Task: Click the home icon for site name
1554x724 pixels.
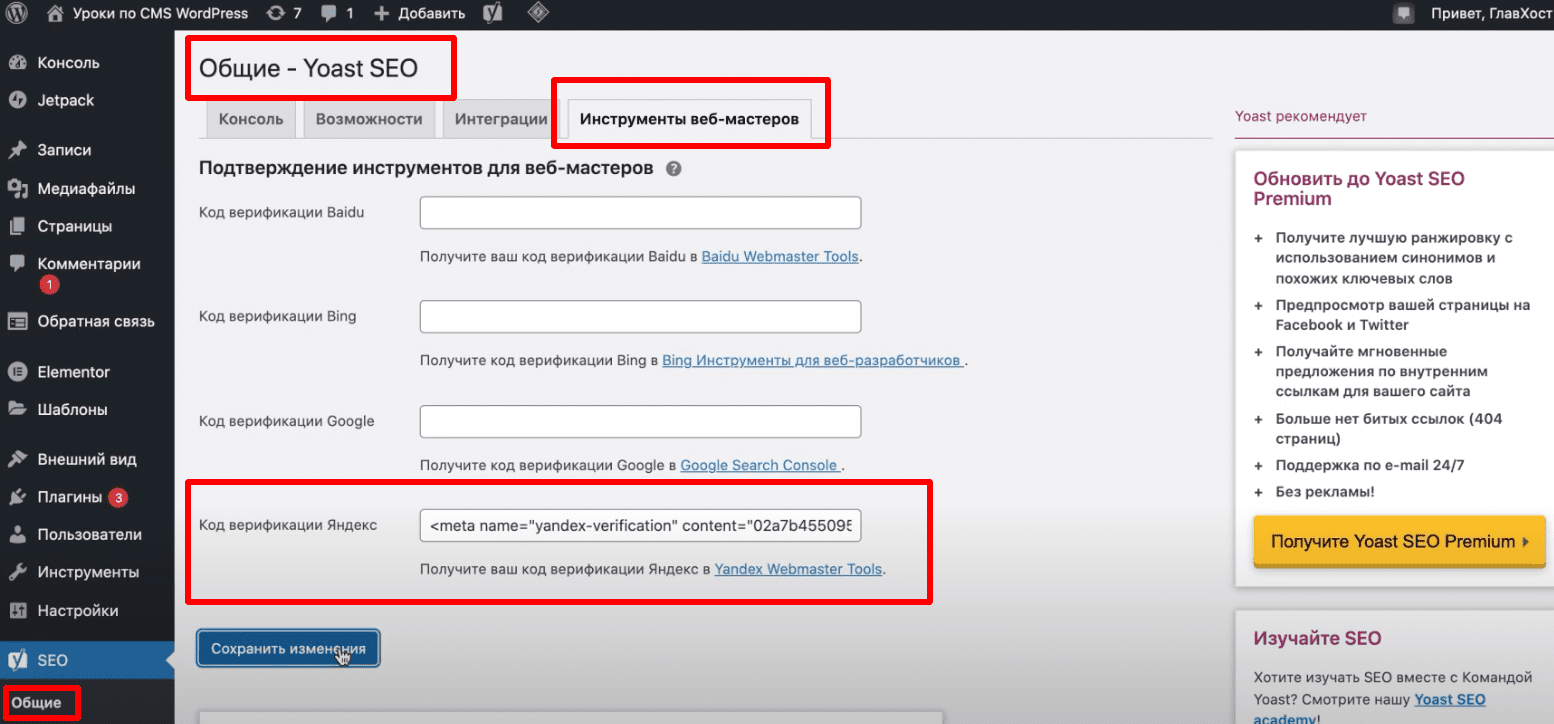Action: (56, 14)
